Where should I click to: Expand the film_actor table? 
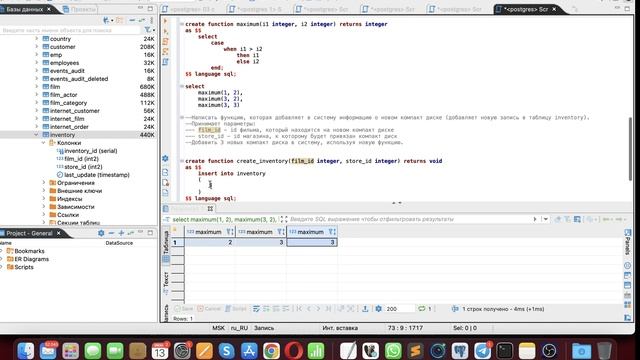pos(36,94)
